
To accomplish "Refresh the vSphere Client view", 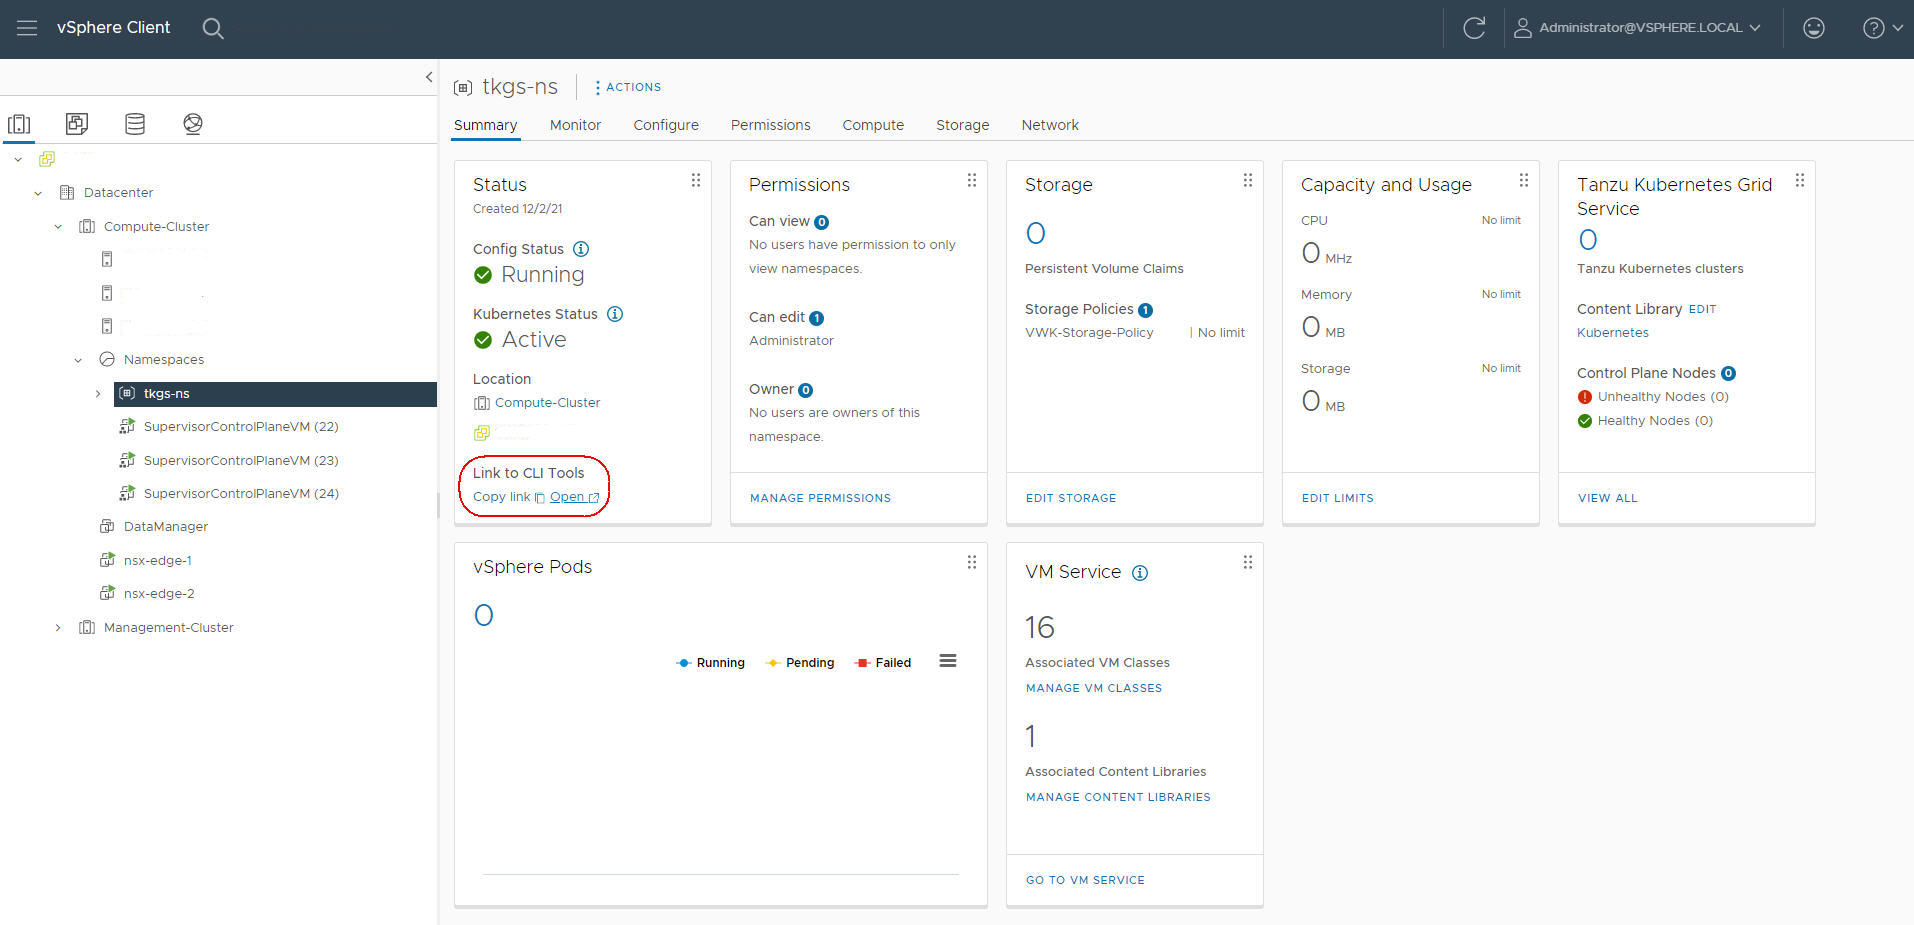I will (x=1474, y=28).
